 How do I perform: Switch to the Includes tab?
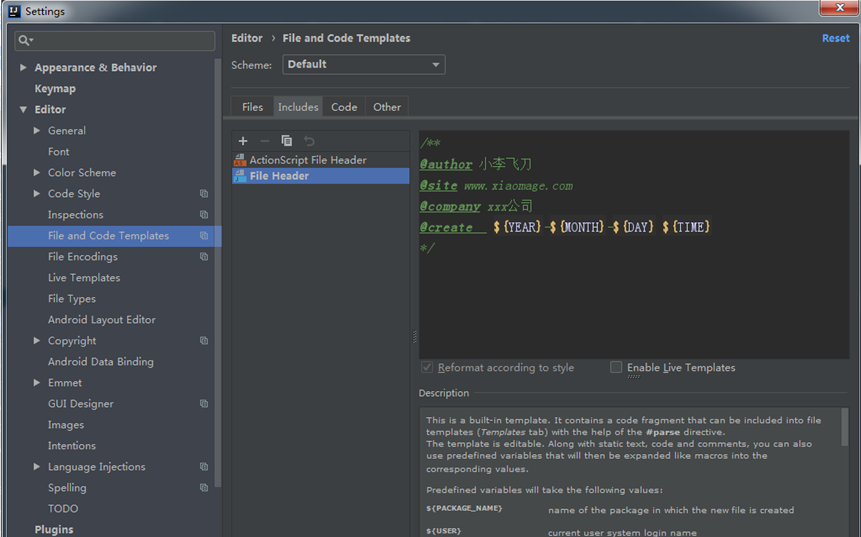coord(298,107)
